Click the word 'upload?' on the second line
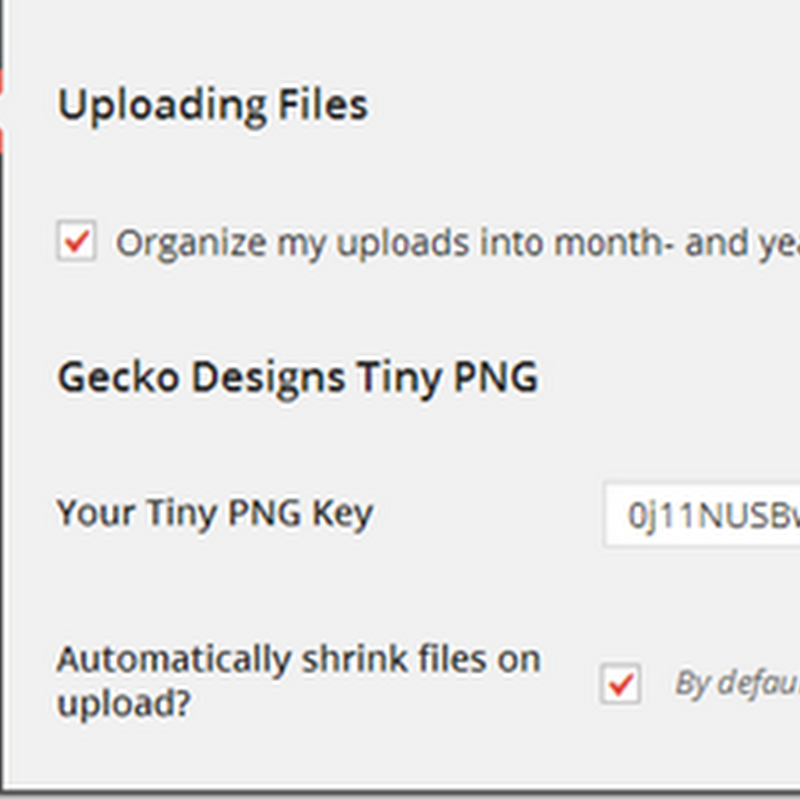Image resolution: width=800 pixels, height=800 pixels. point(124,703)
